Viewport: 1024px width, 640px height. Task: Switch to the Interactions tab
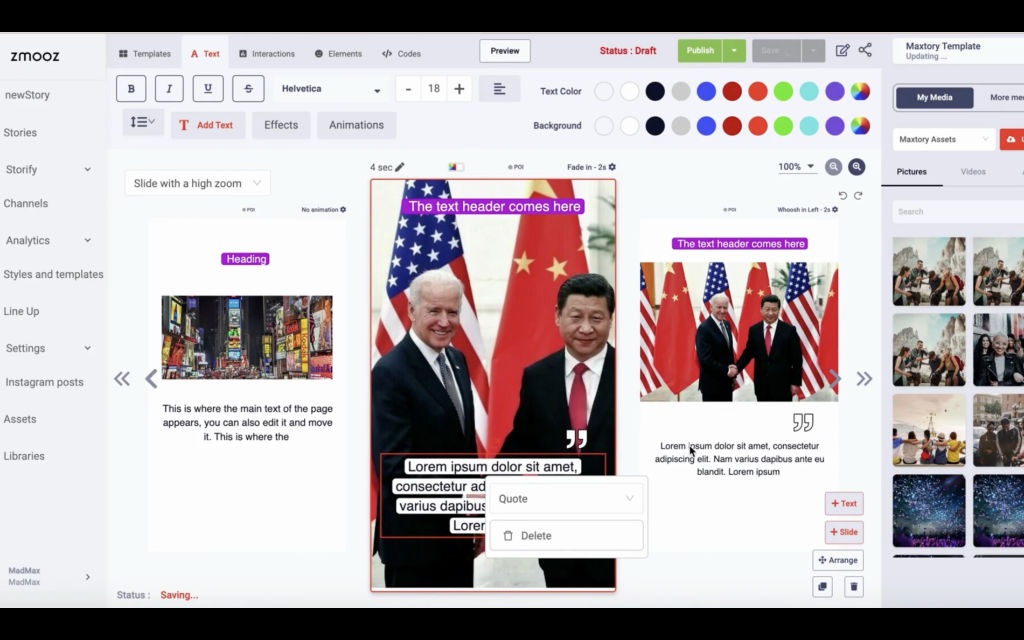pyautogui.click(x=266, y=54)
